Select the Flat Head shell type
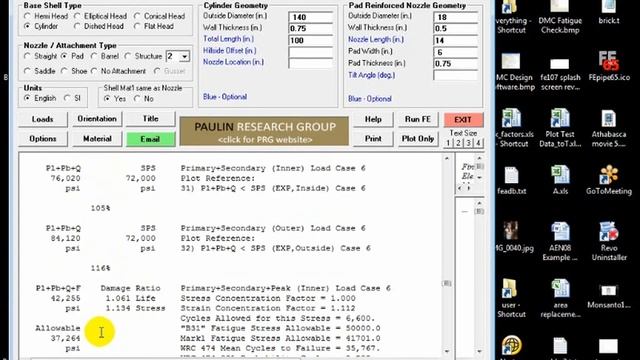Image resolution: width=640 pixels, height=360 pixels. 137,26
